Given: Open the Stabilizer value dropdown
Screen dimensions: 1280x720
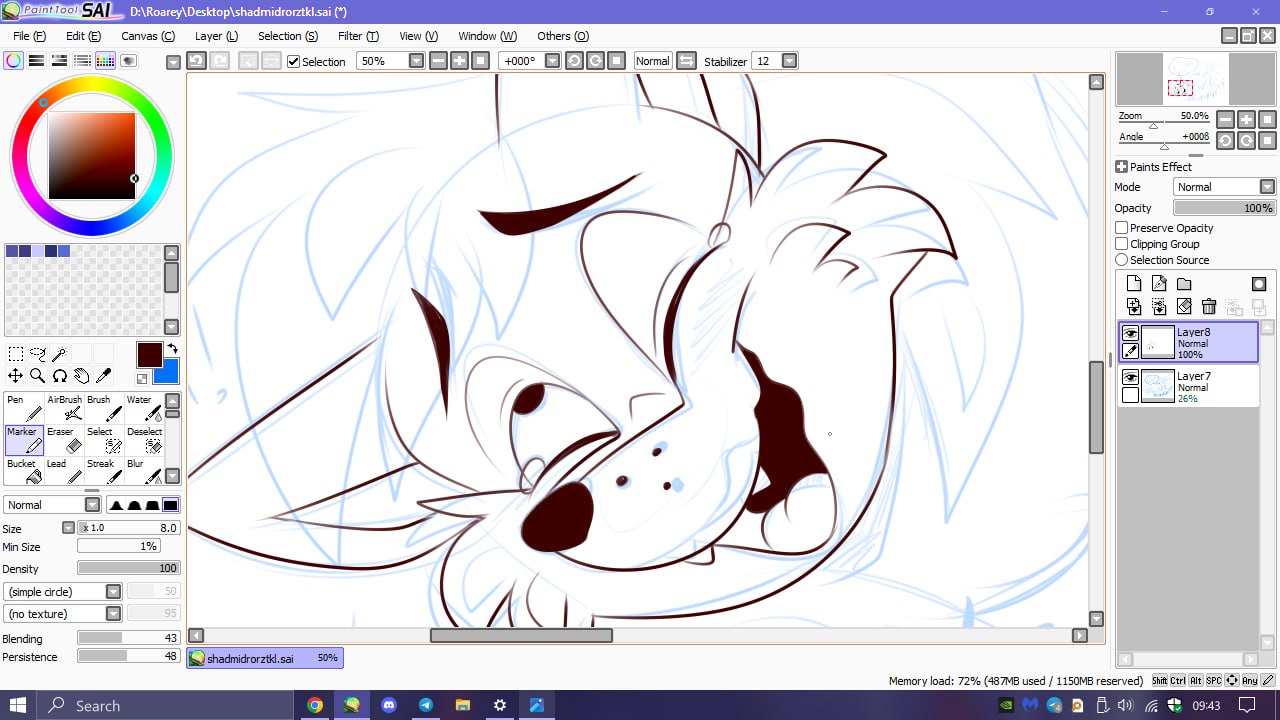Looking at the screenshot, I should point(789,61).
